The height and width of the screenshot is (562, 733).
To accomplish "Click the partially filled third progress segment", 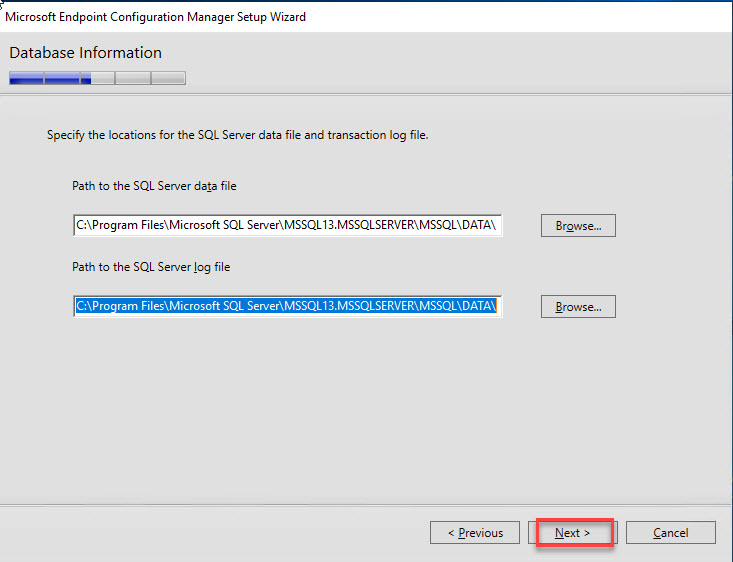I will click(x=97, y=78).
